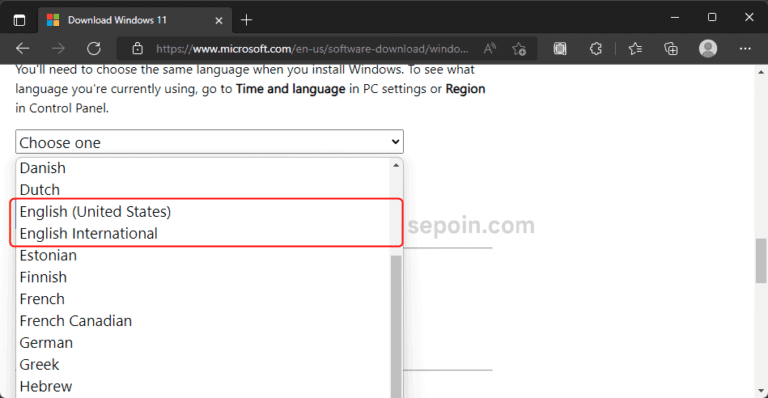Click the language list scrollbar thumb

pyautogui.click(x=396, y=326)
